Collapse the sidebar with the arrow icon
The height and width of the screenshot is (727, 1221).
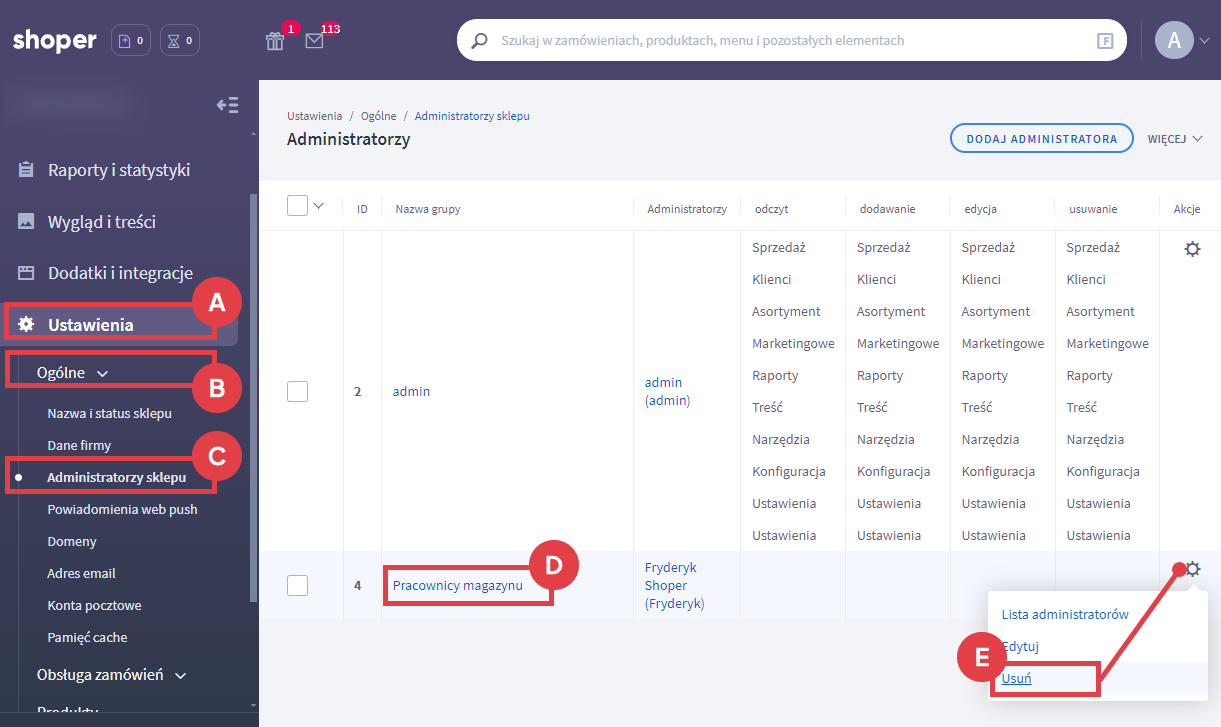pyautogui.click(x=228, y=105)
